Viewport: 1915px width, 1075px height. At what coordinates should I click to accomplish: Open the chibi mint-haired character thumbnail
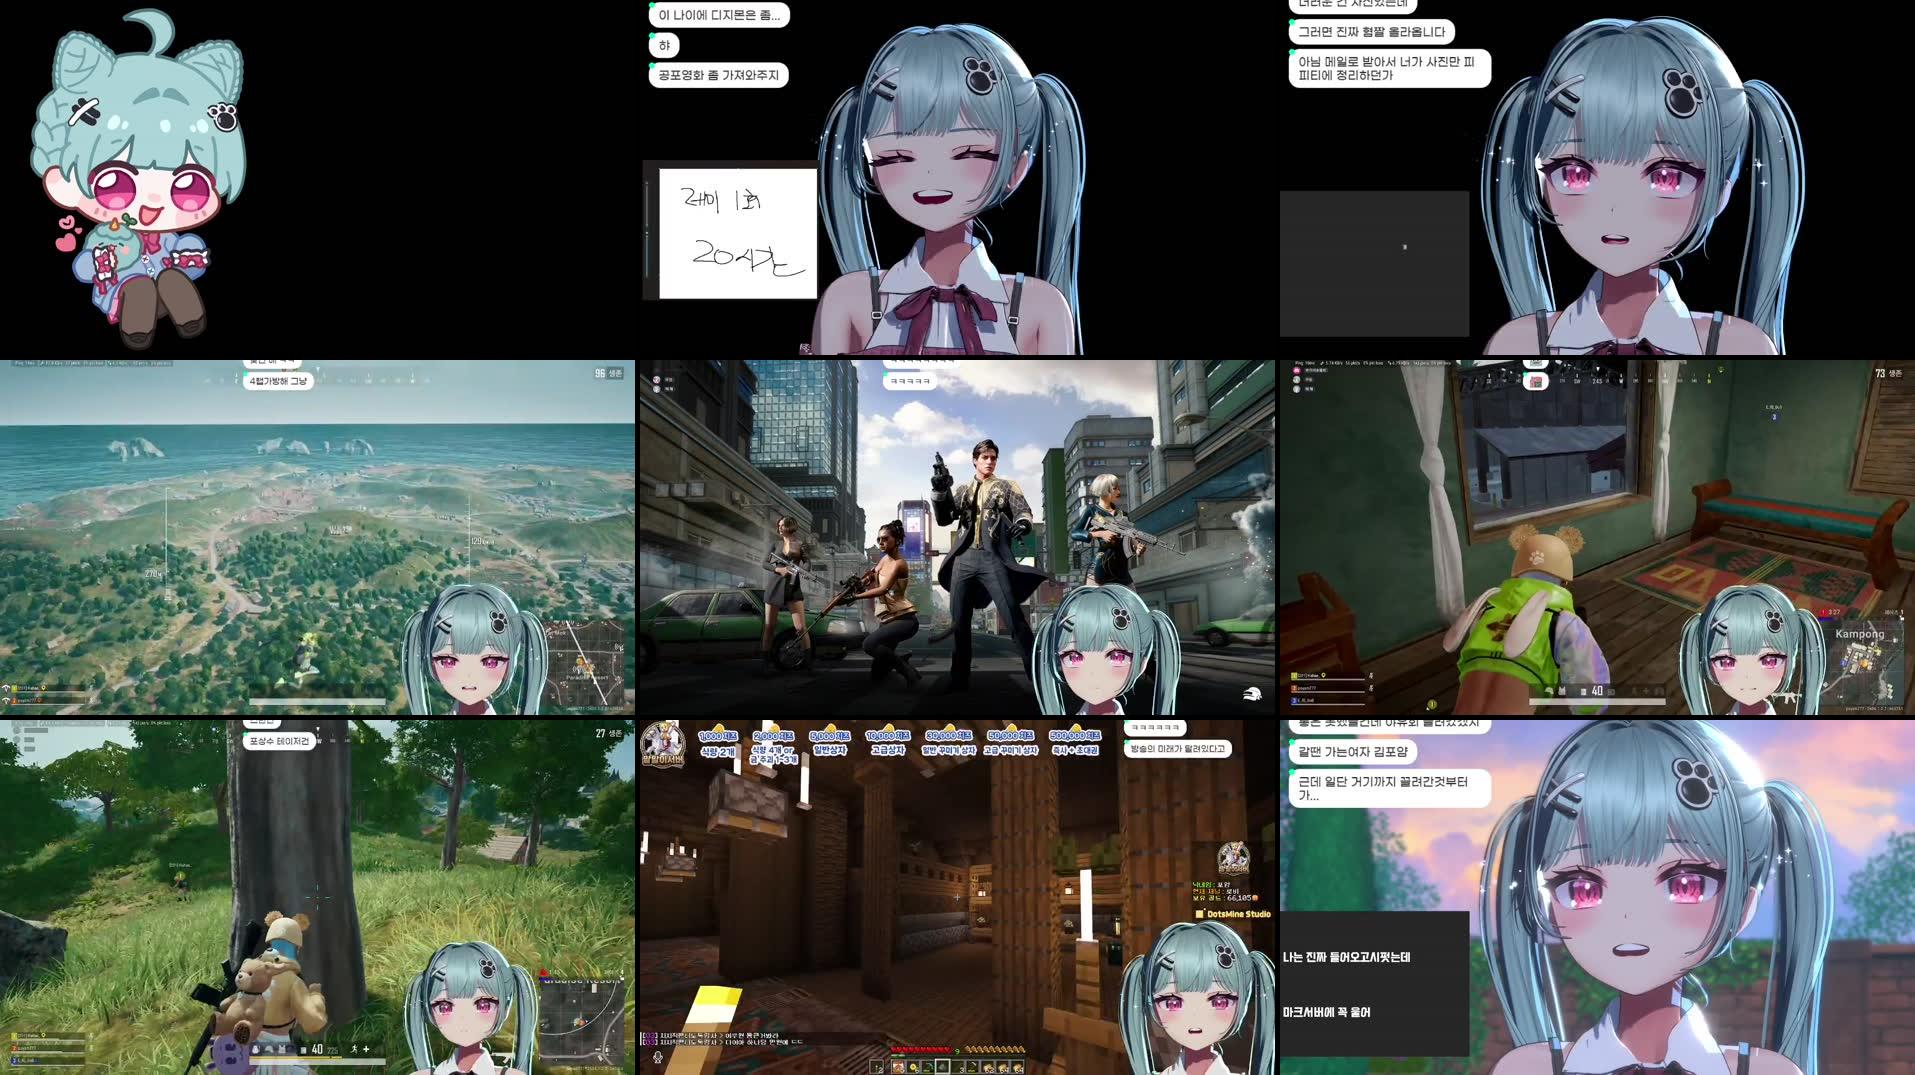(138, 180)
